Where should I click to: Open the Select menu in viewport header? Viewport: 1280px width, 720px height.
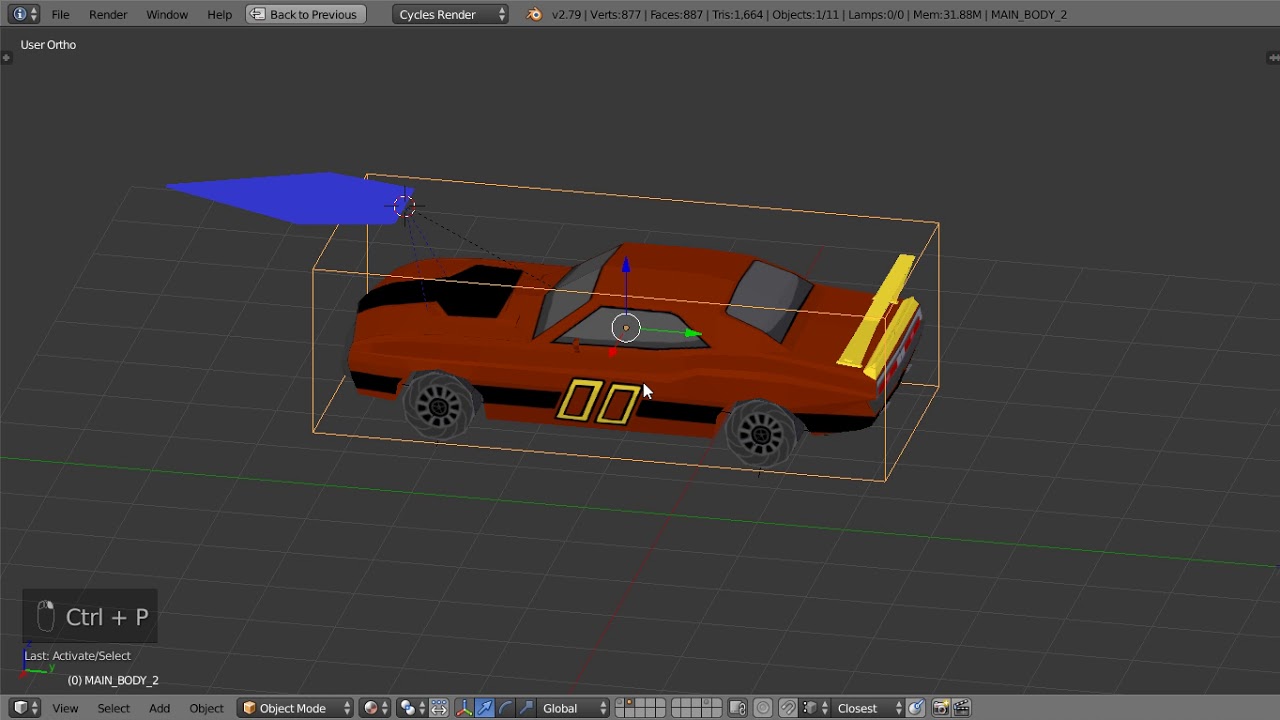(113, 708)
